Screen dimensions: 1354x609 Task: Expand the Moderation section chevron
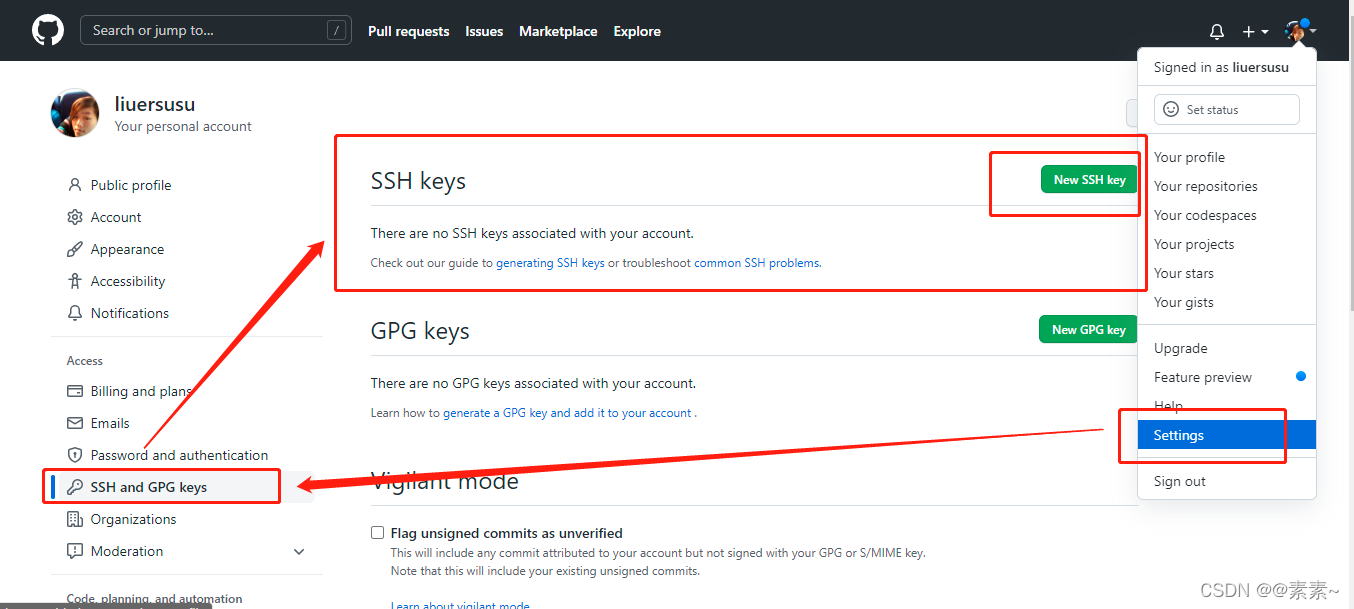[299, 552]
